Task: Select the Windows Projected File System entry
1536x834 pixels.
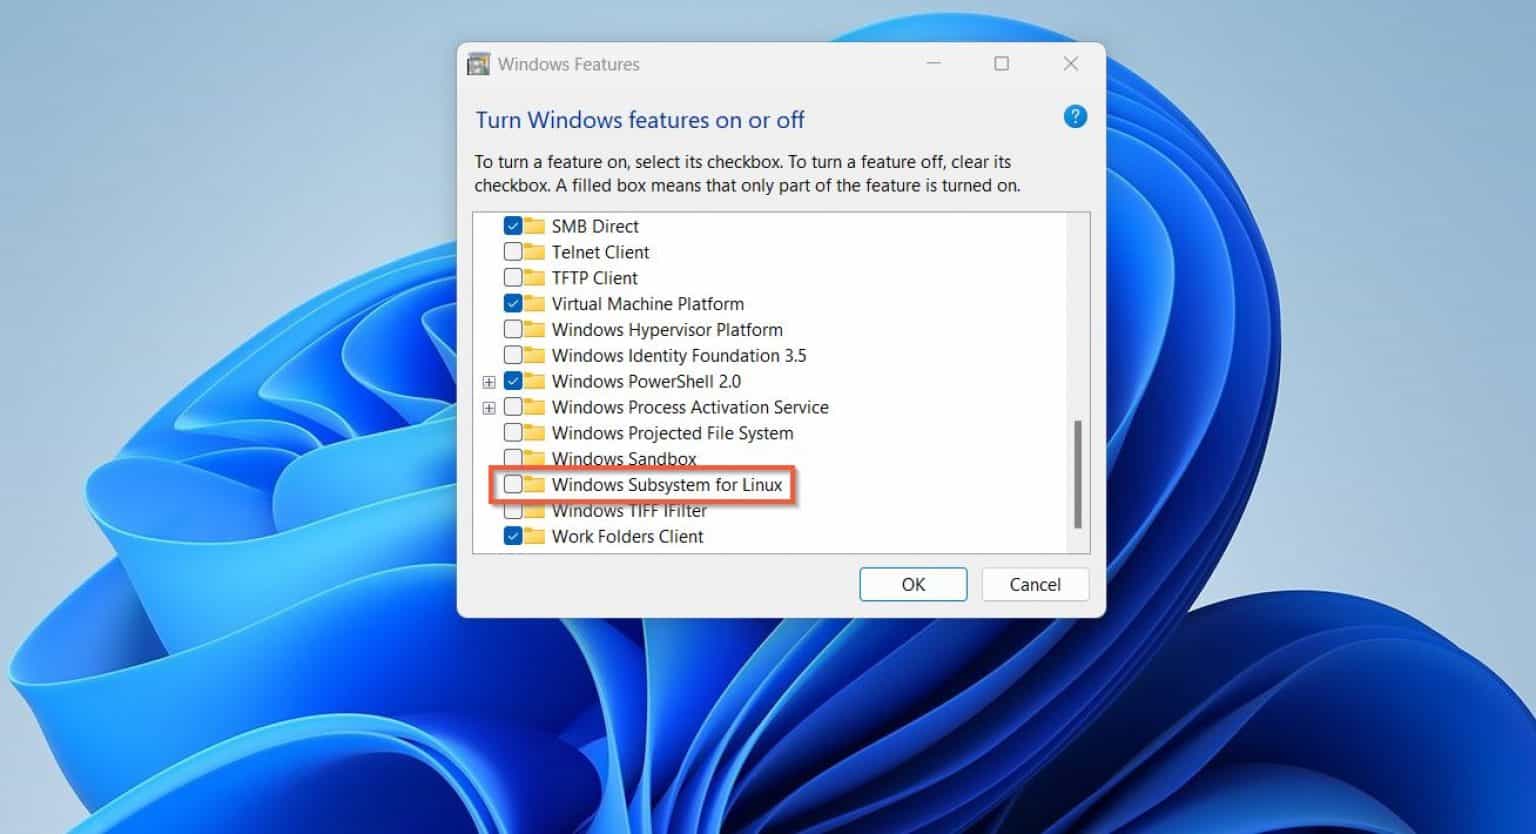Action: coord(672,433)
